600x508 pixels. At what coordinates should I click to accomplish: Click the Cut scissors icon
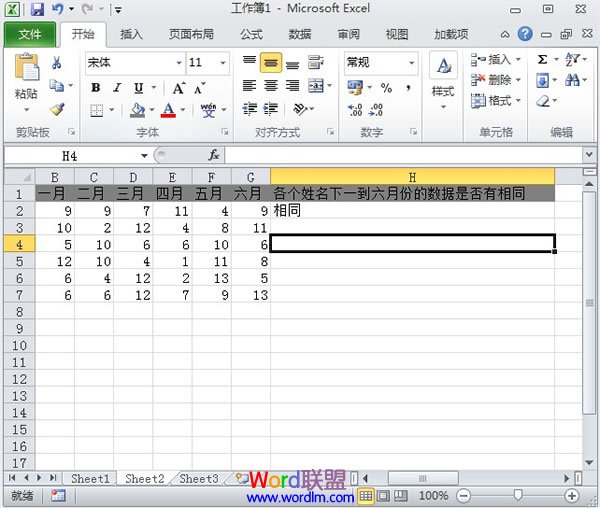(x=57, y=62)
